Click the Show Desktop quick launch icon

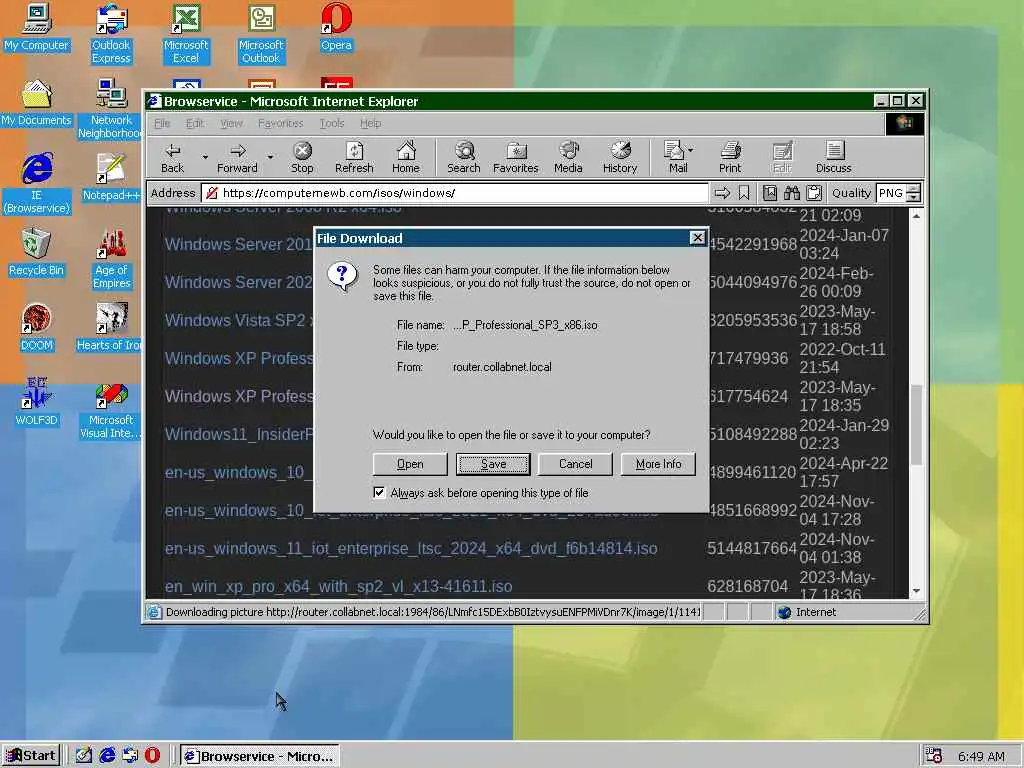click(84, 755)
